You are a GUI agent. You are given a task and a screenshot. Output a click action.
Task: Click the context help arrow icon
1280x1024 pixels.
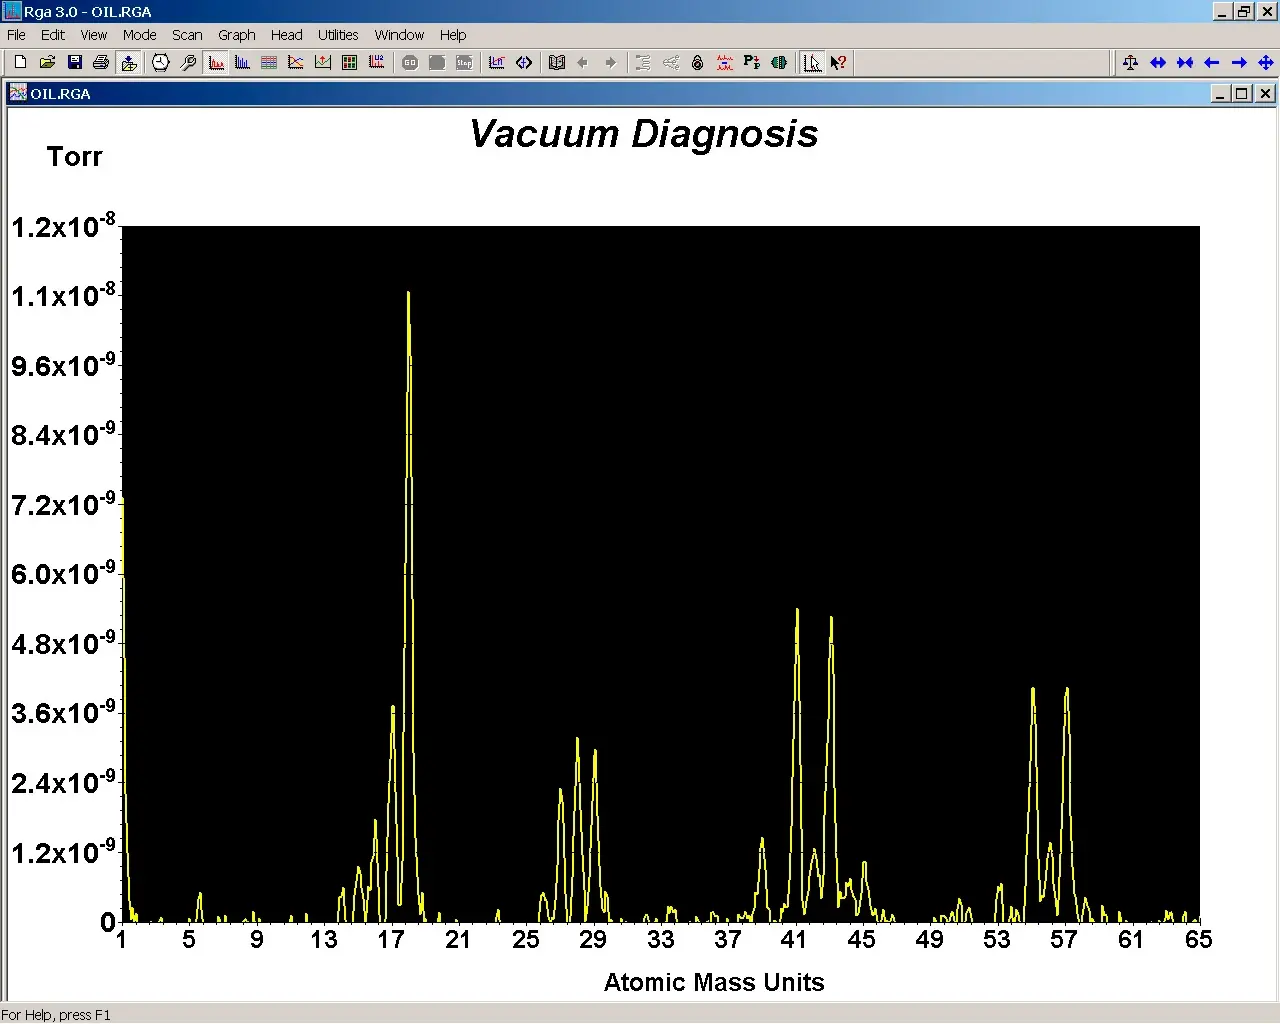[x=839, y=63]
